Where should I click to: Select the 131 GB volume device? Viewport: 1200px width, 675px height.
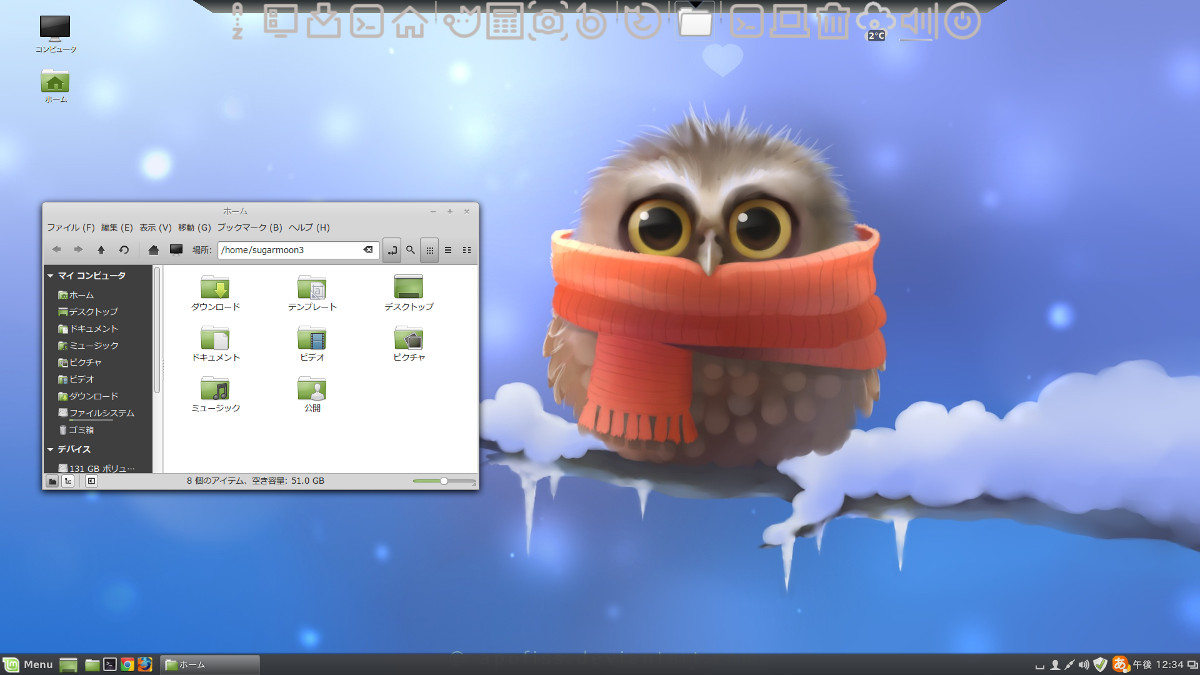coord(96,468)
